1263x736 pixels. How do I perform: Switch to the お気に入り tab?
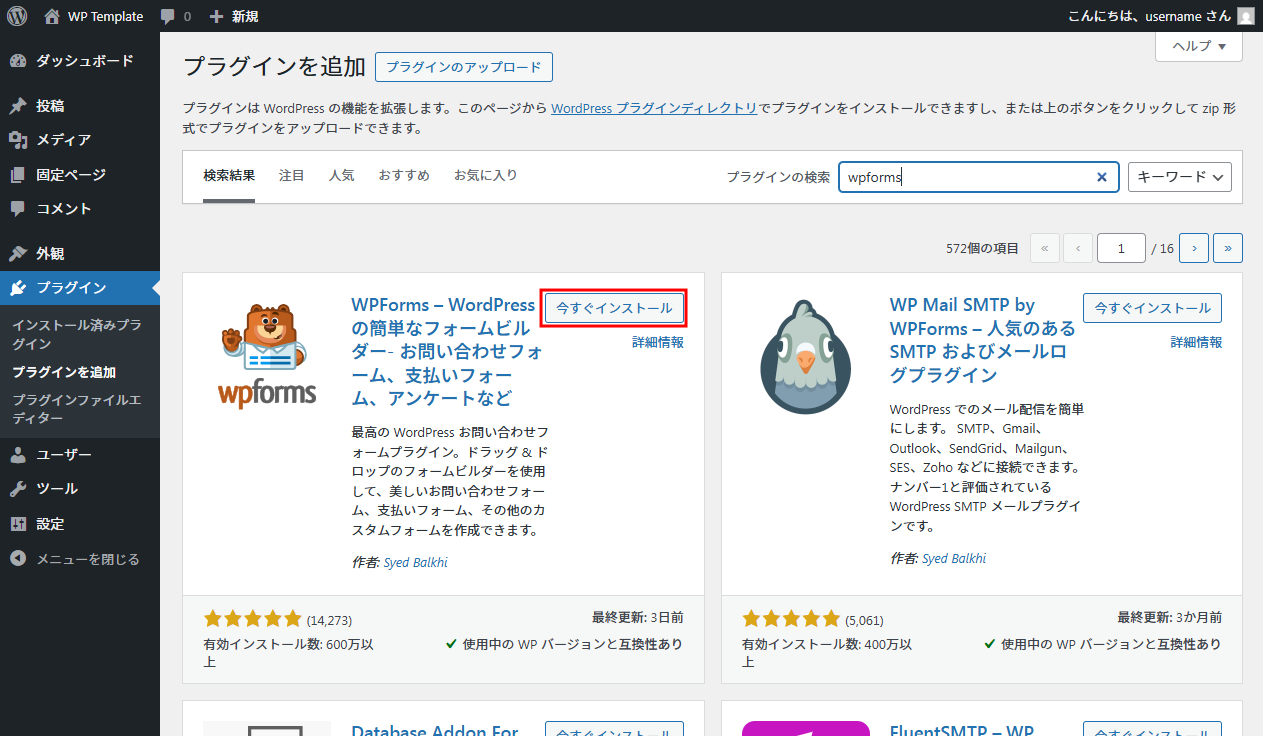coord(486,176)
